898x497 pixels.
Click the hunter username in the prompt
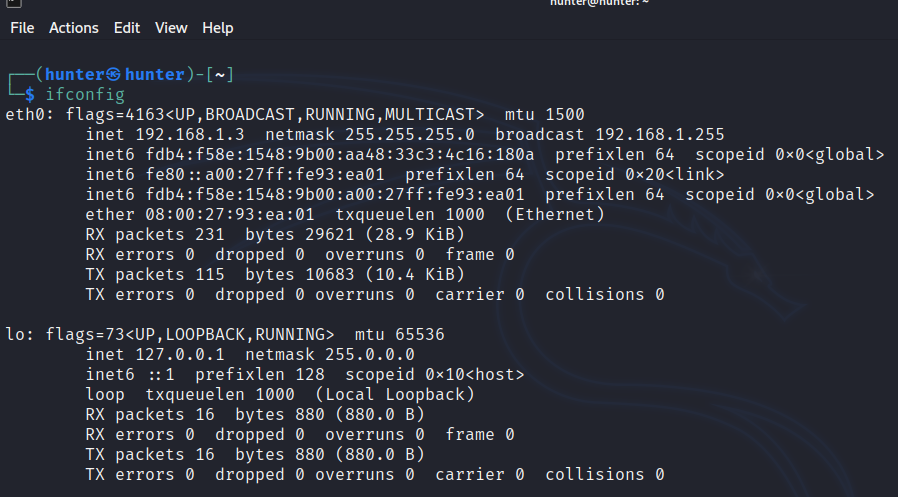tap(74, 74)
